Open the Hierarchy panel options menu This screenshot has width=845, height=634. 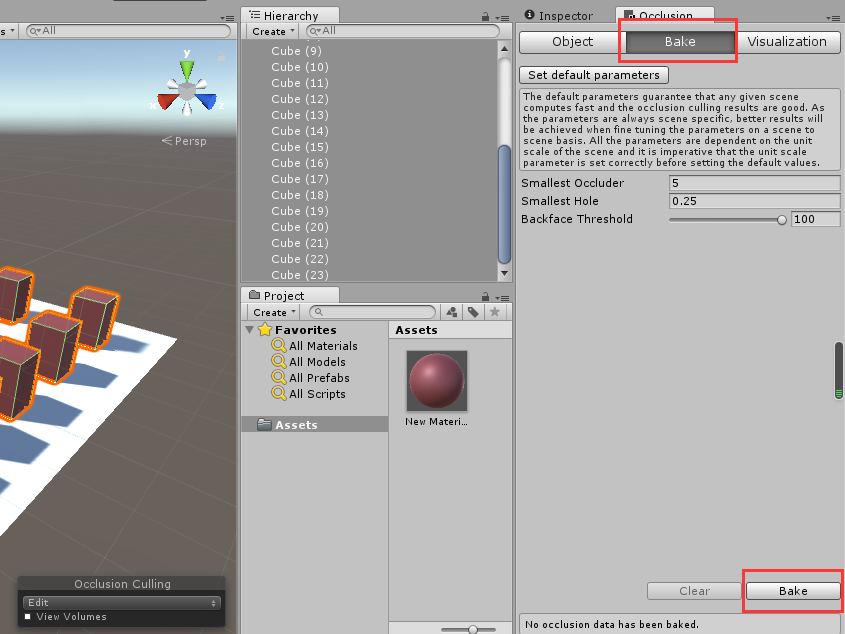click(x=502, y=18)
